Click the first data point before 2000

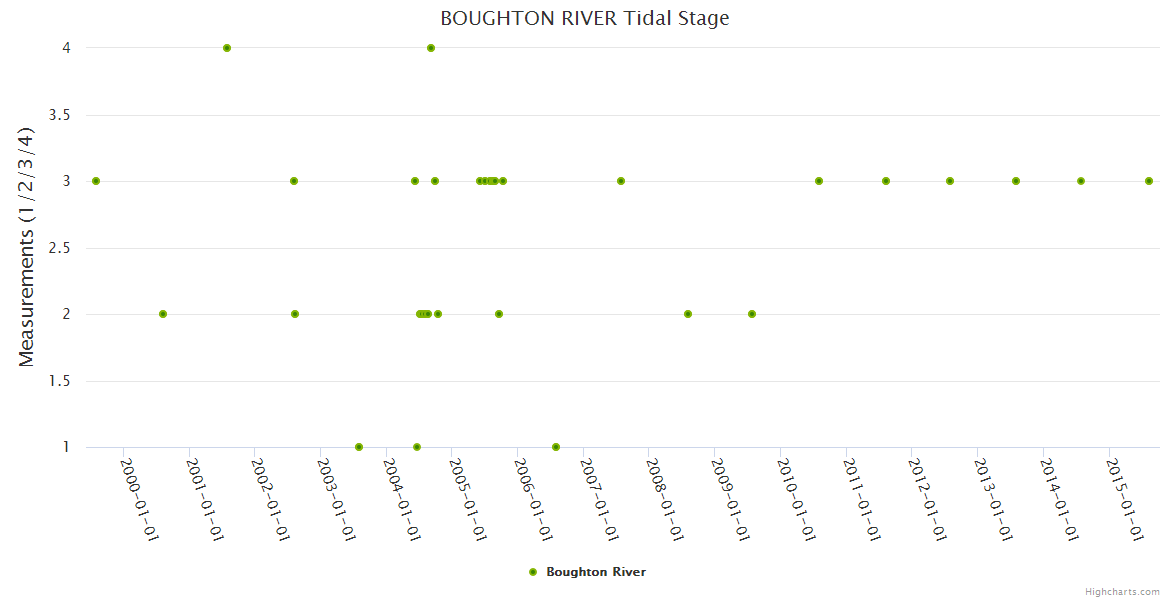tap(96, 181)
